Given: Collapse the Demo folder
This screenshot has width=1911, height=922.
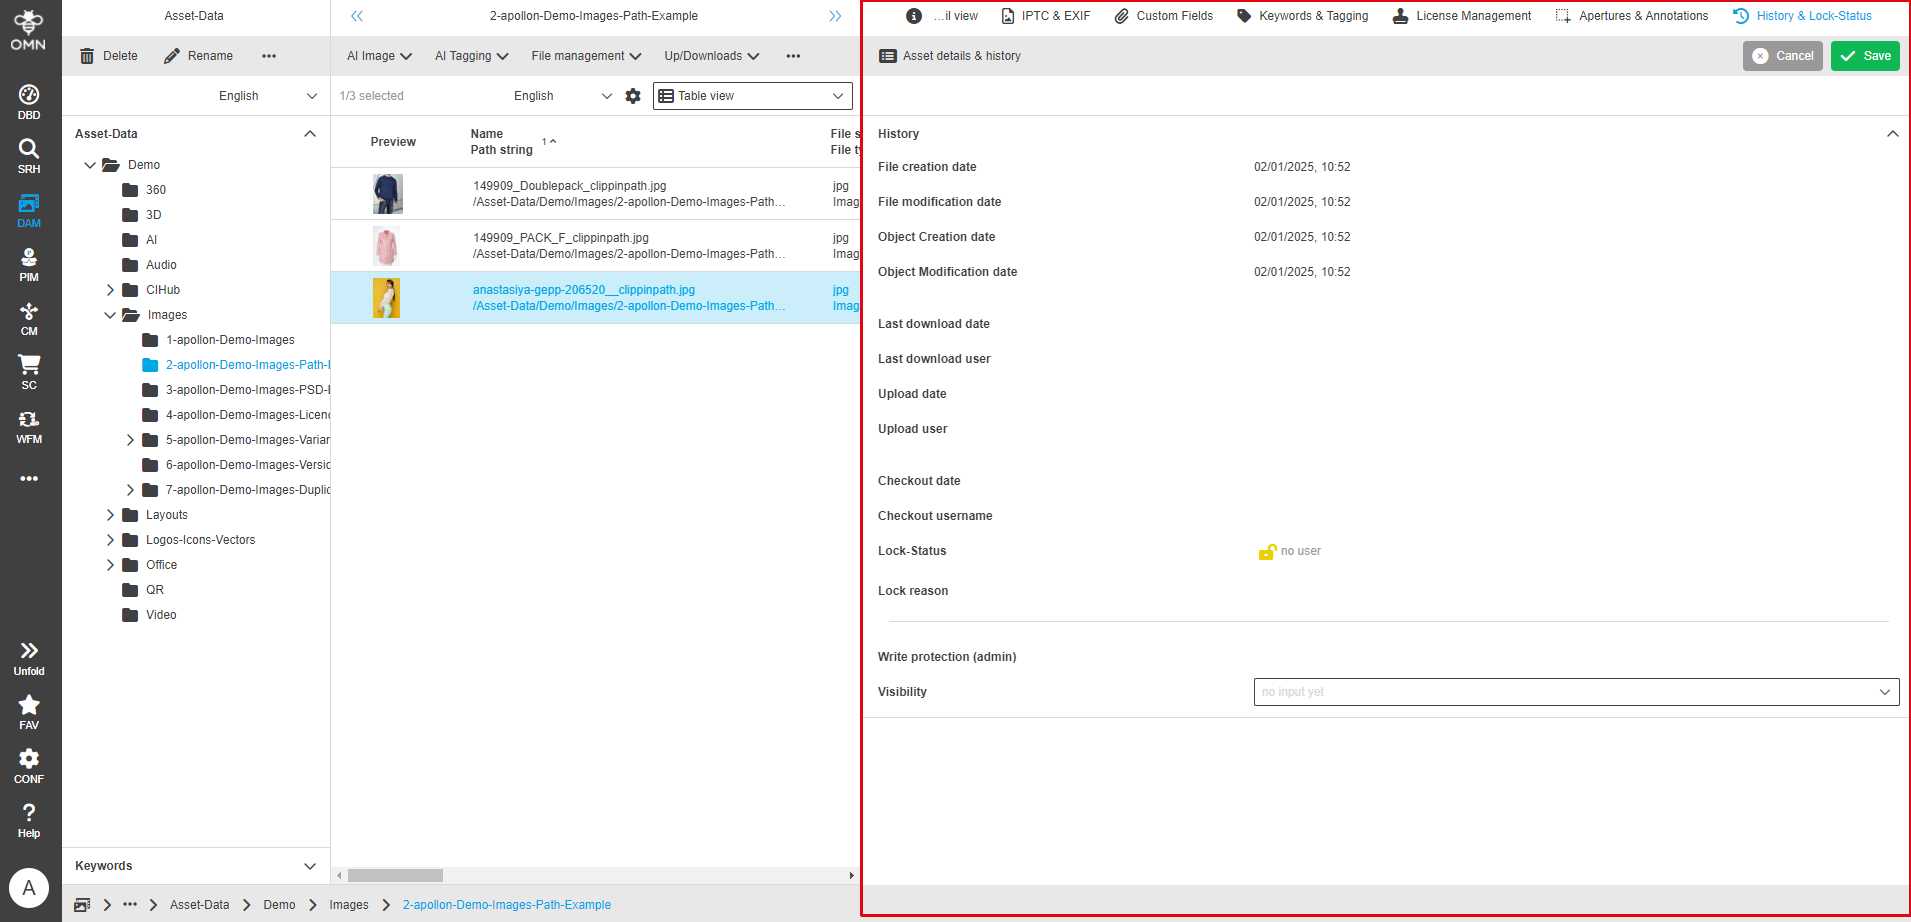Looking at the screenshot, I should [x=90, y=165].
